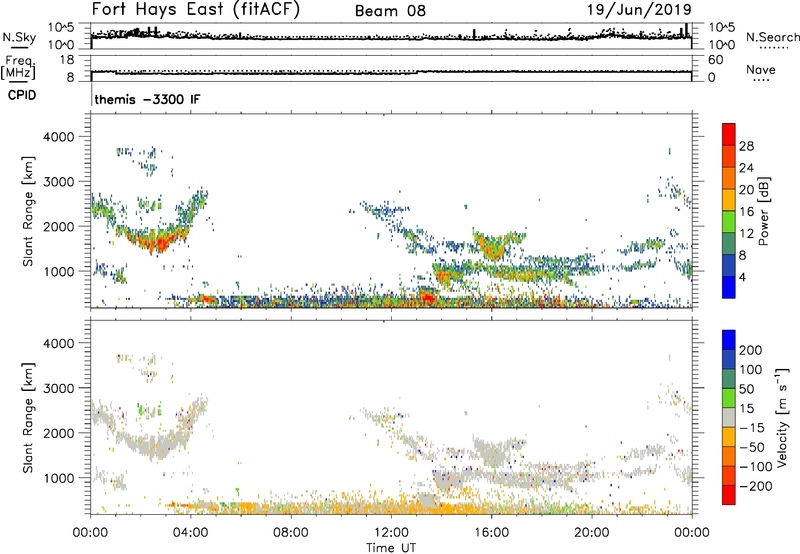The image size is (800, 554).
Task: Click the frequency trace line in the Freq panel
Action: pyautogui.click(x=391, y=72)
